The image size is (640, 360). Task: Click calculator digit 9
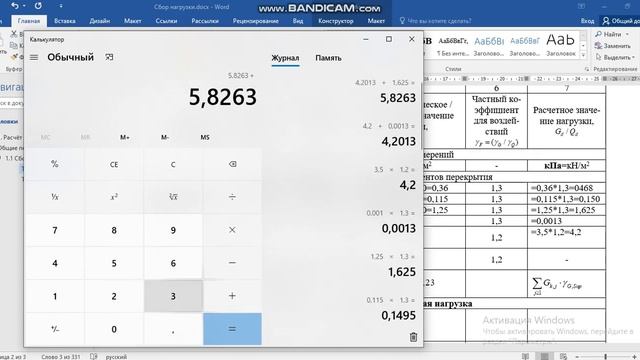click(173, 230)
